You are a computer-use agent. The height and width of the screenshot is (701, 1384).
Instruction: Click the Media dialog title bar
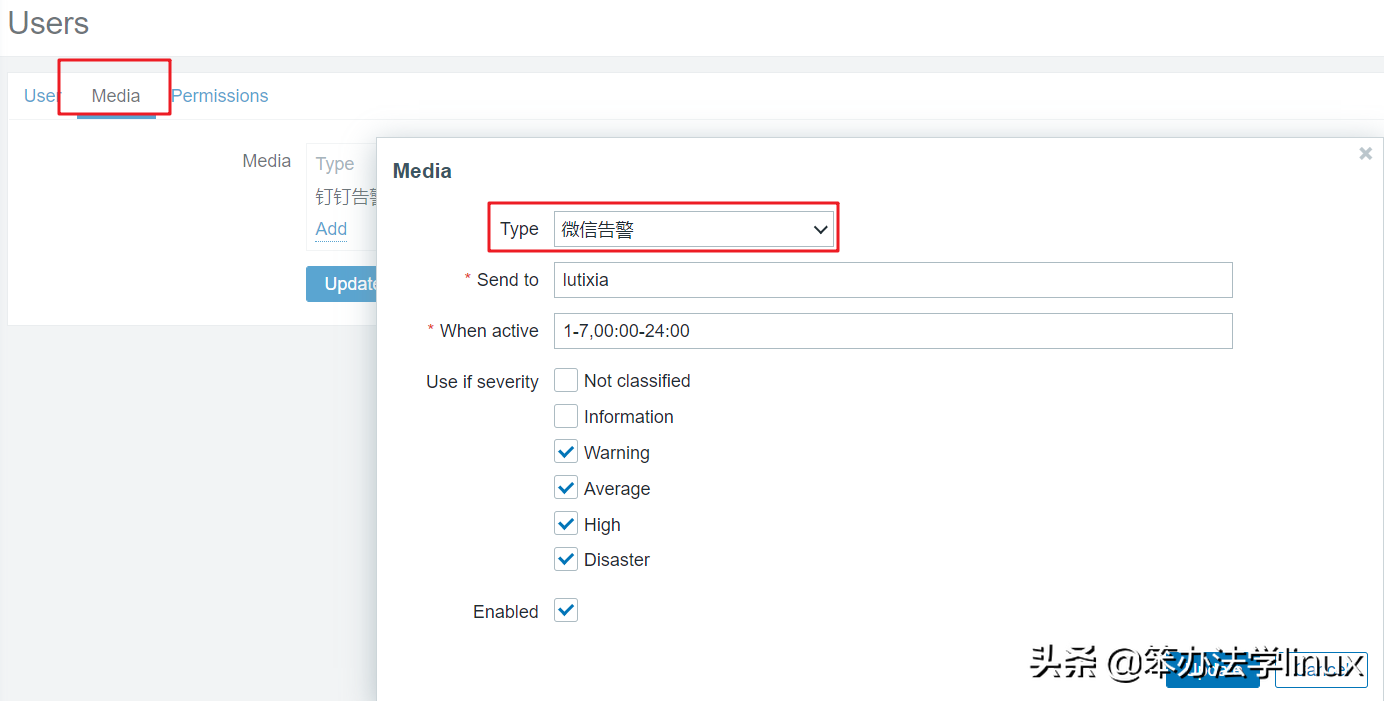(700, 171)
